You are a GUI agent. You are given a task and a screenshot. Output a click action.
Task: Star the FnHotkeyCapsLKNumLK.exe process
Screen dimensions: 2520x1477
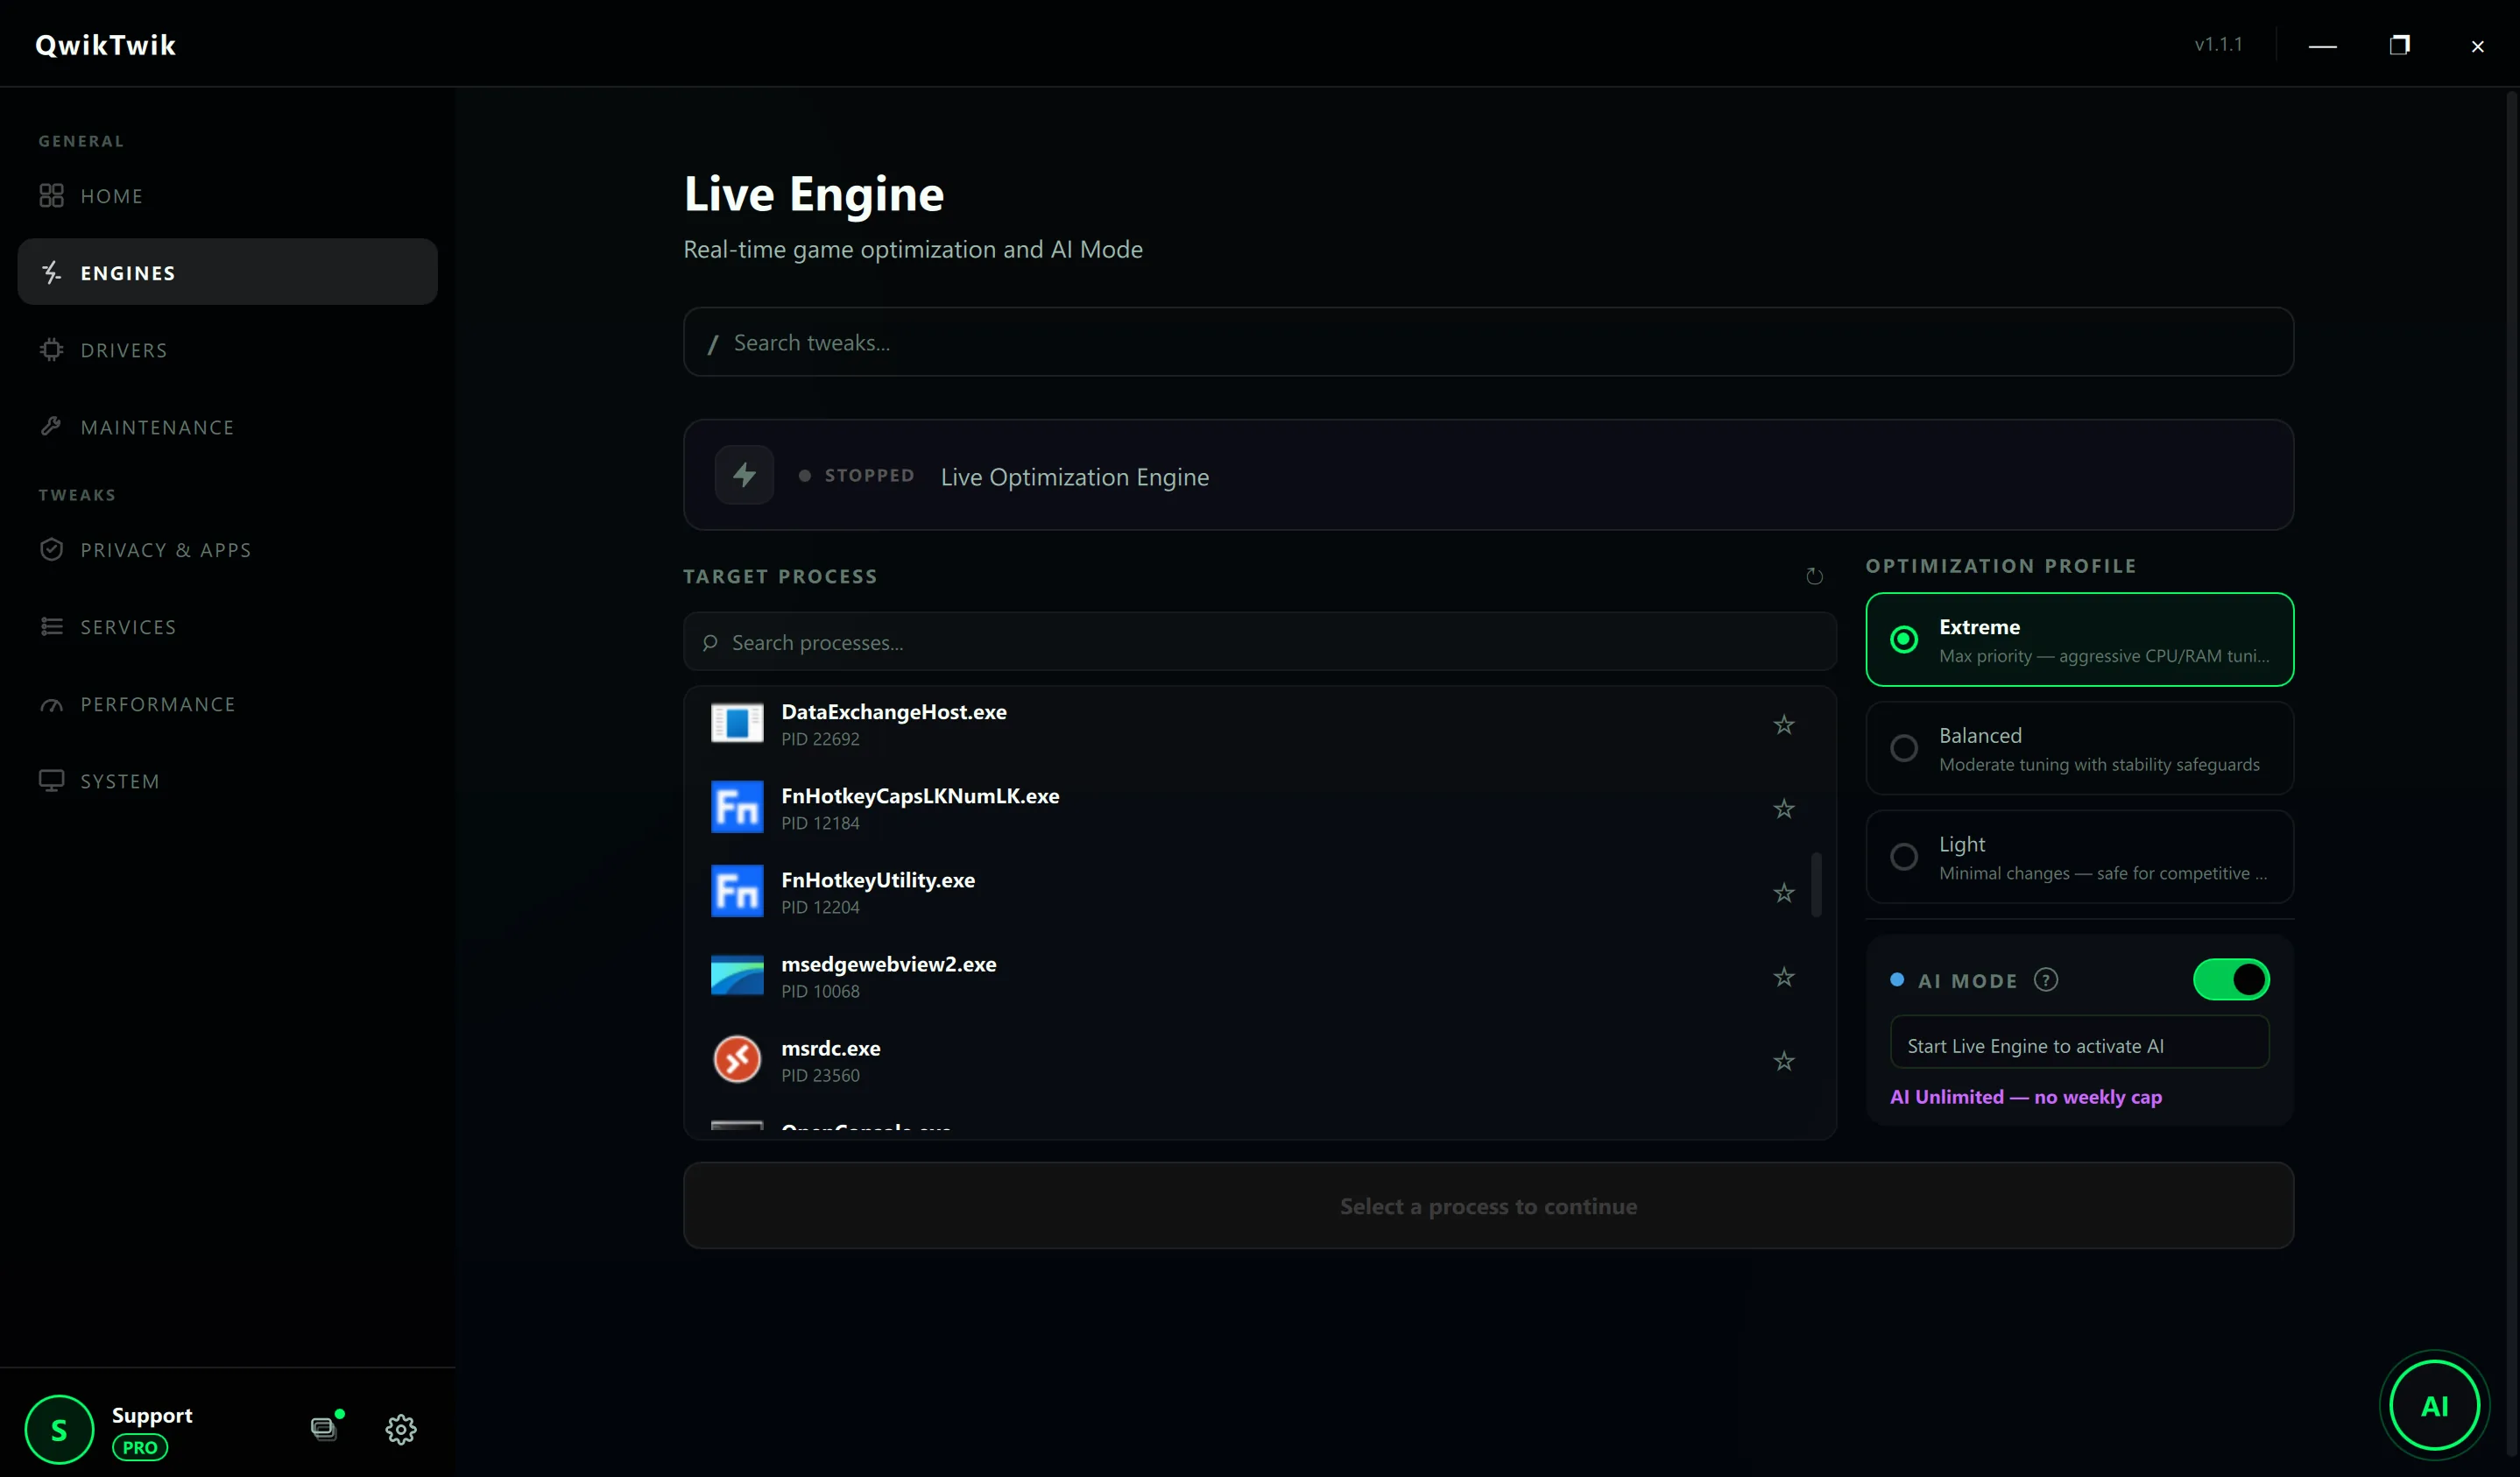1784,809
